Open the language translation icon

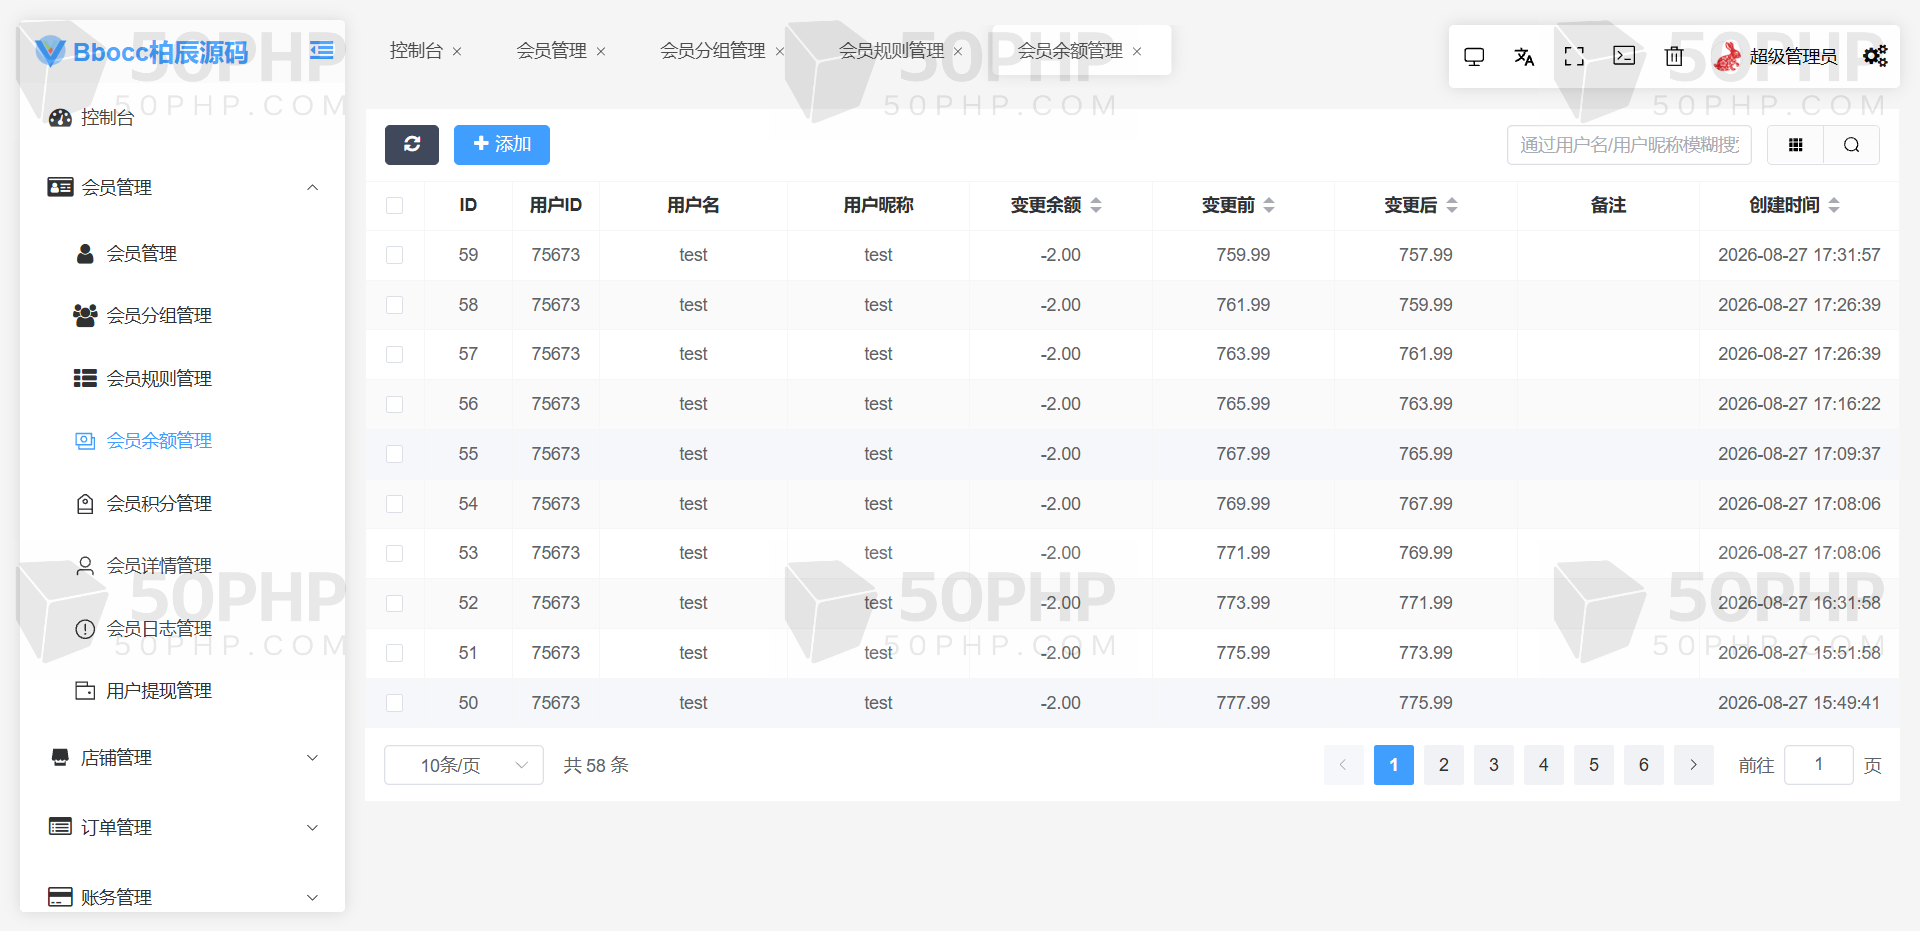tap(1524, 57)
